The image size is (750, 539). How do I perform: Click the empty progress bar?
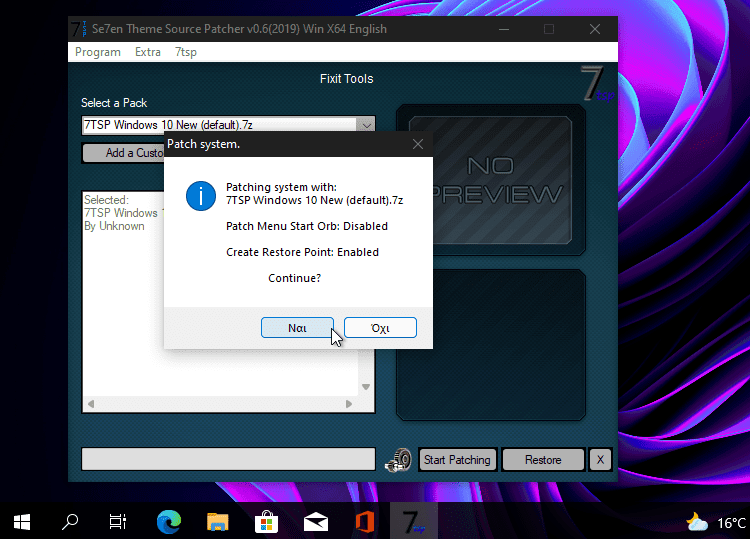[x=228, y=459]
